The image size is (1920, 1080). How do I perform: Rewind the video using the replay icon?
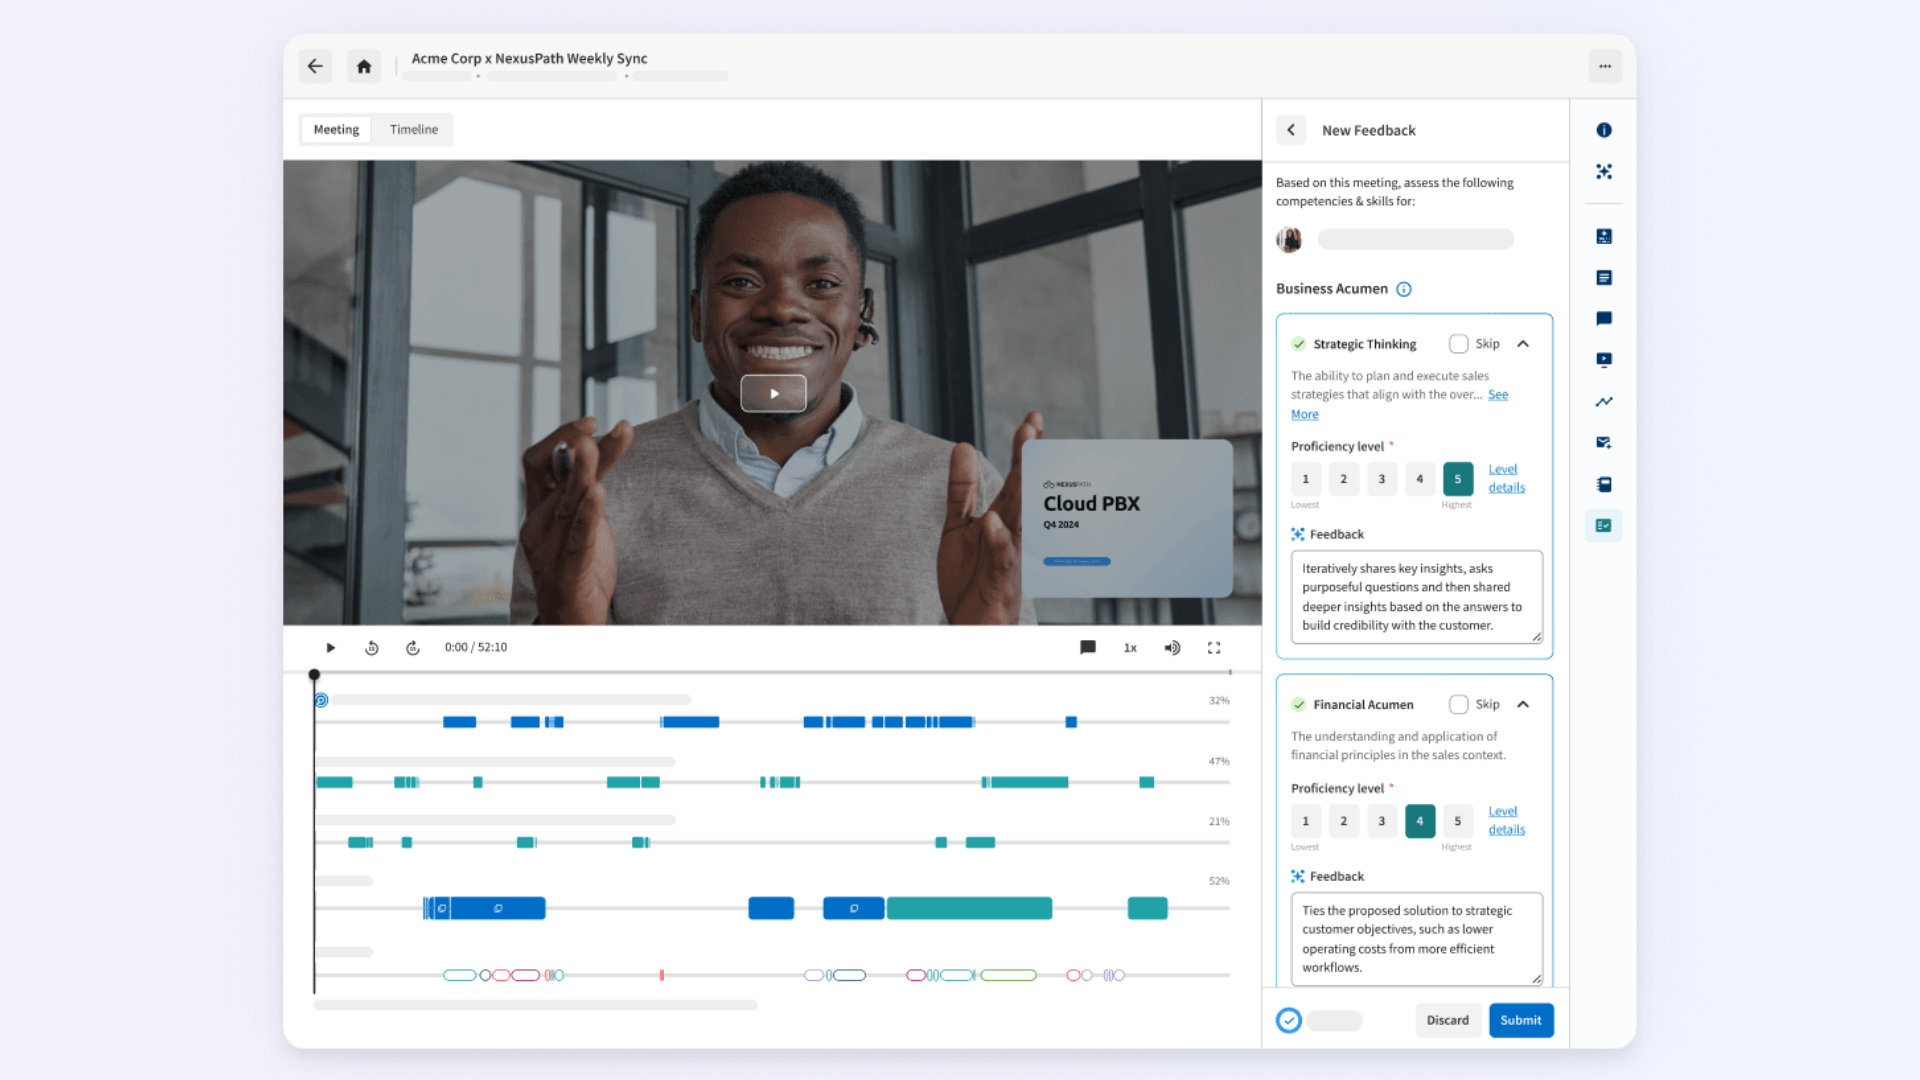pos(372,648)
